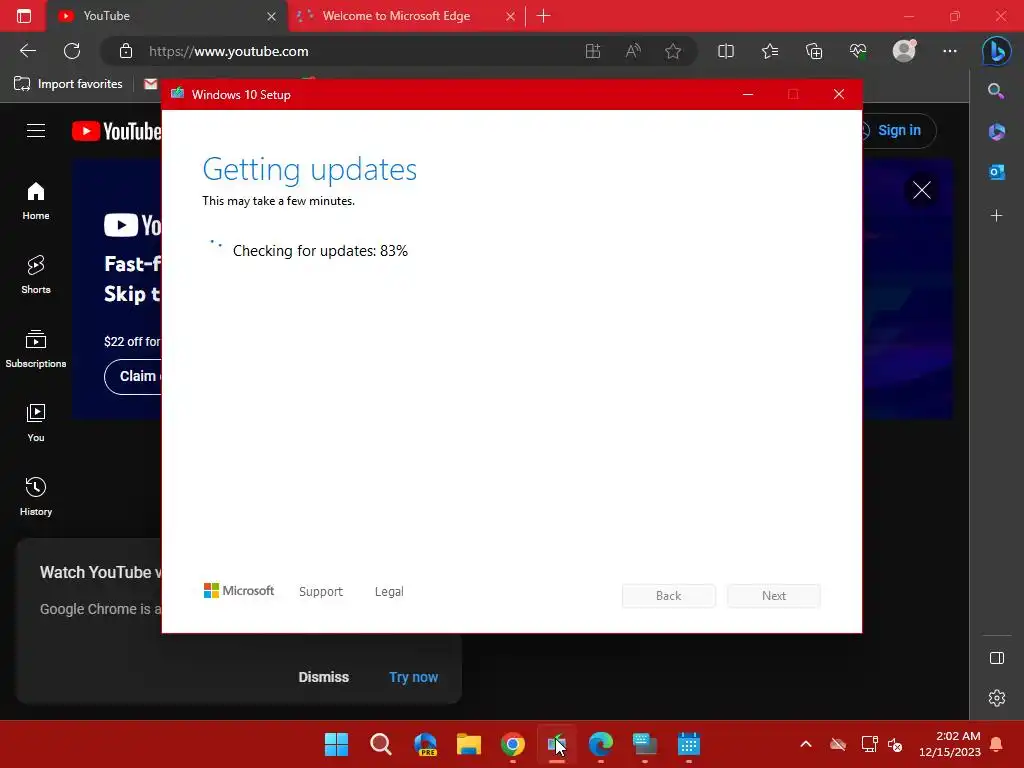This screenshot has width=1024, height=768.
Task: Open Edge sidebar settings gear
Action: [997, 697]
